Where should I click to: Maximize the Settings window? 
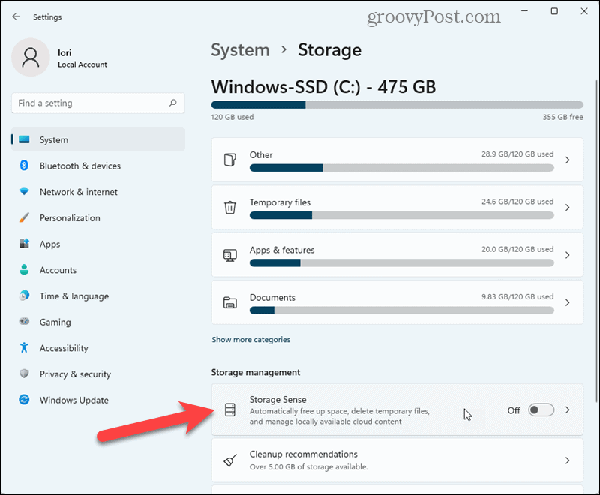point(554,11)
